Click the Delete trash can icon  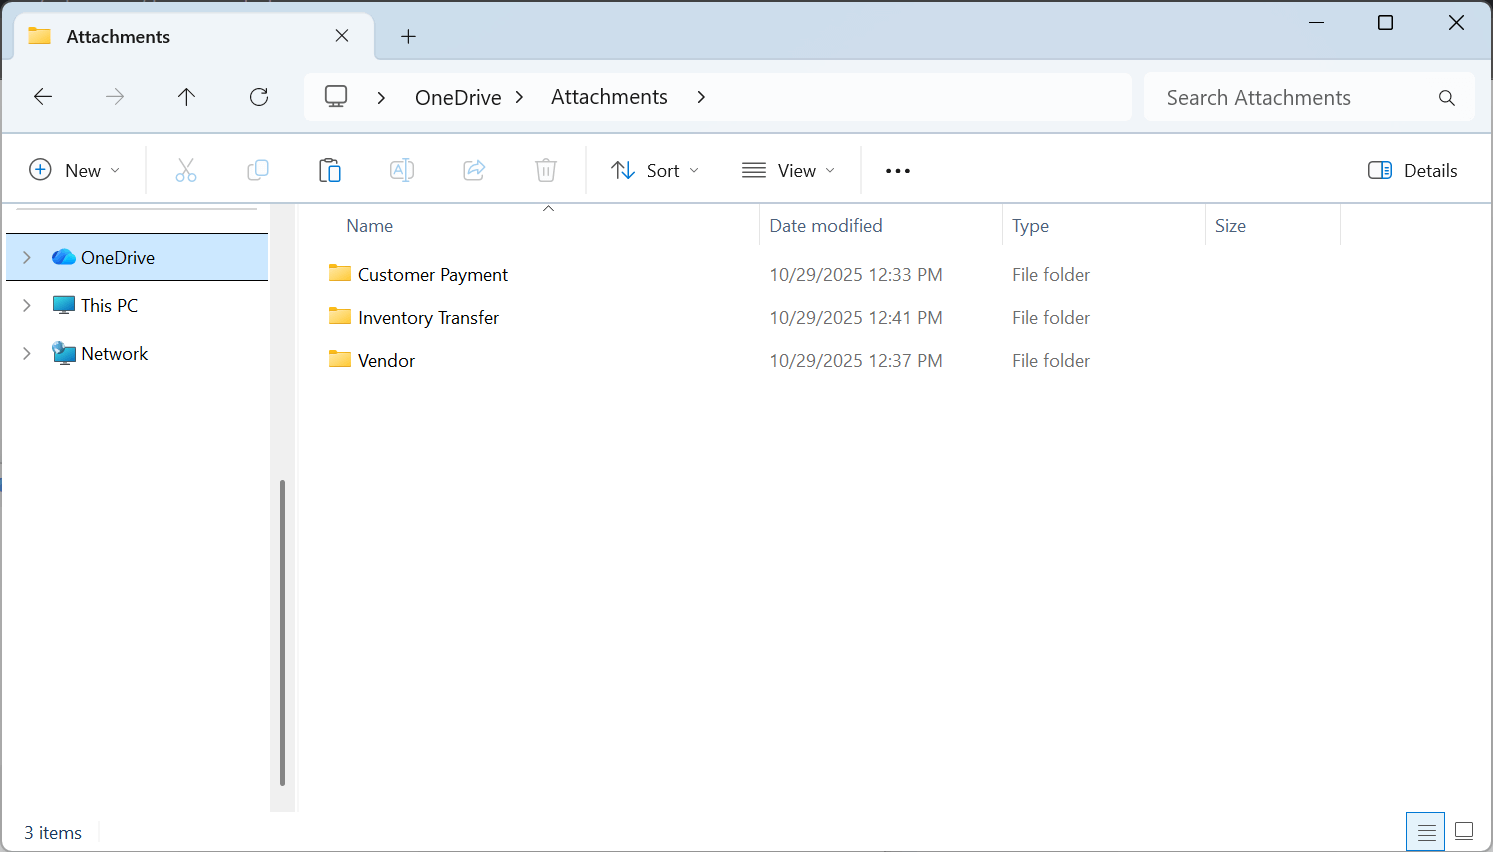click(546, 170)
